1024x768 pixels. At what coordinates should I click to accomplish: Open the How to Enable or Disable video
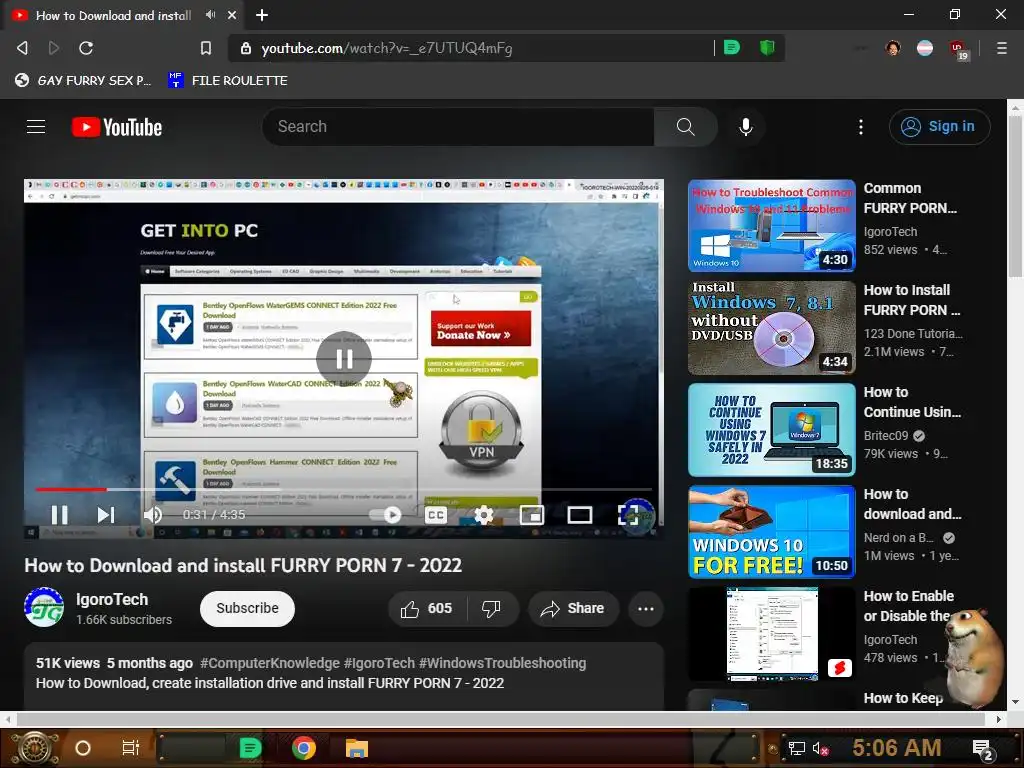[x=772, y=633]
